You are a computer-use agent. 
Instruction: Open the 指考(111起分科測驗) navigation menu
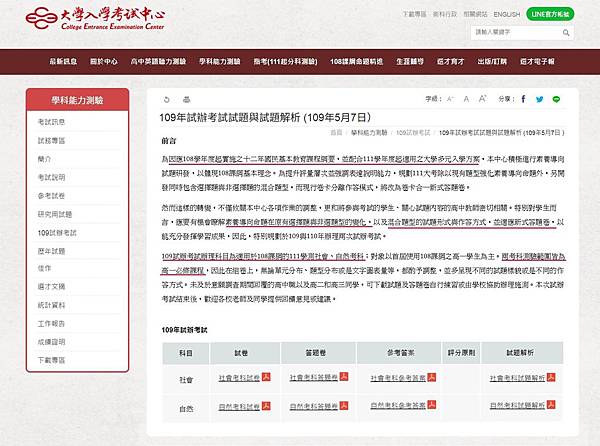[285, 62]
